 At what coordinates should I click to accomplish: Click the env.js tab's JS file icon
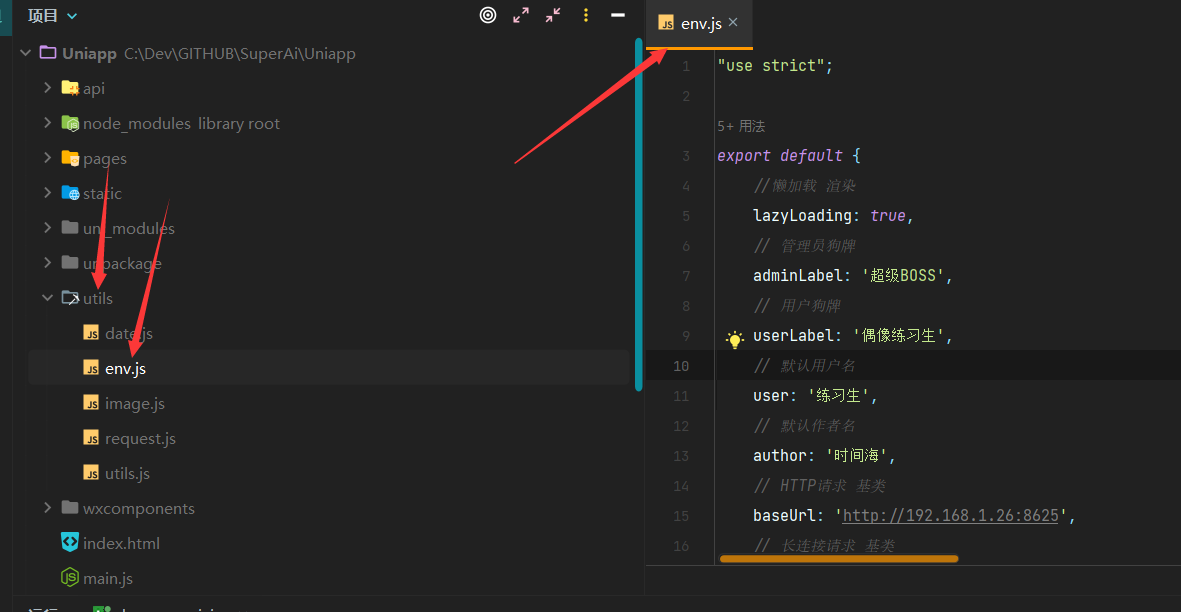tap(666, 23)
